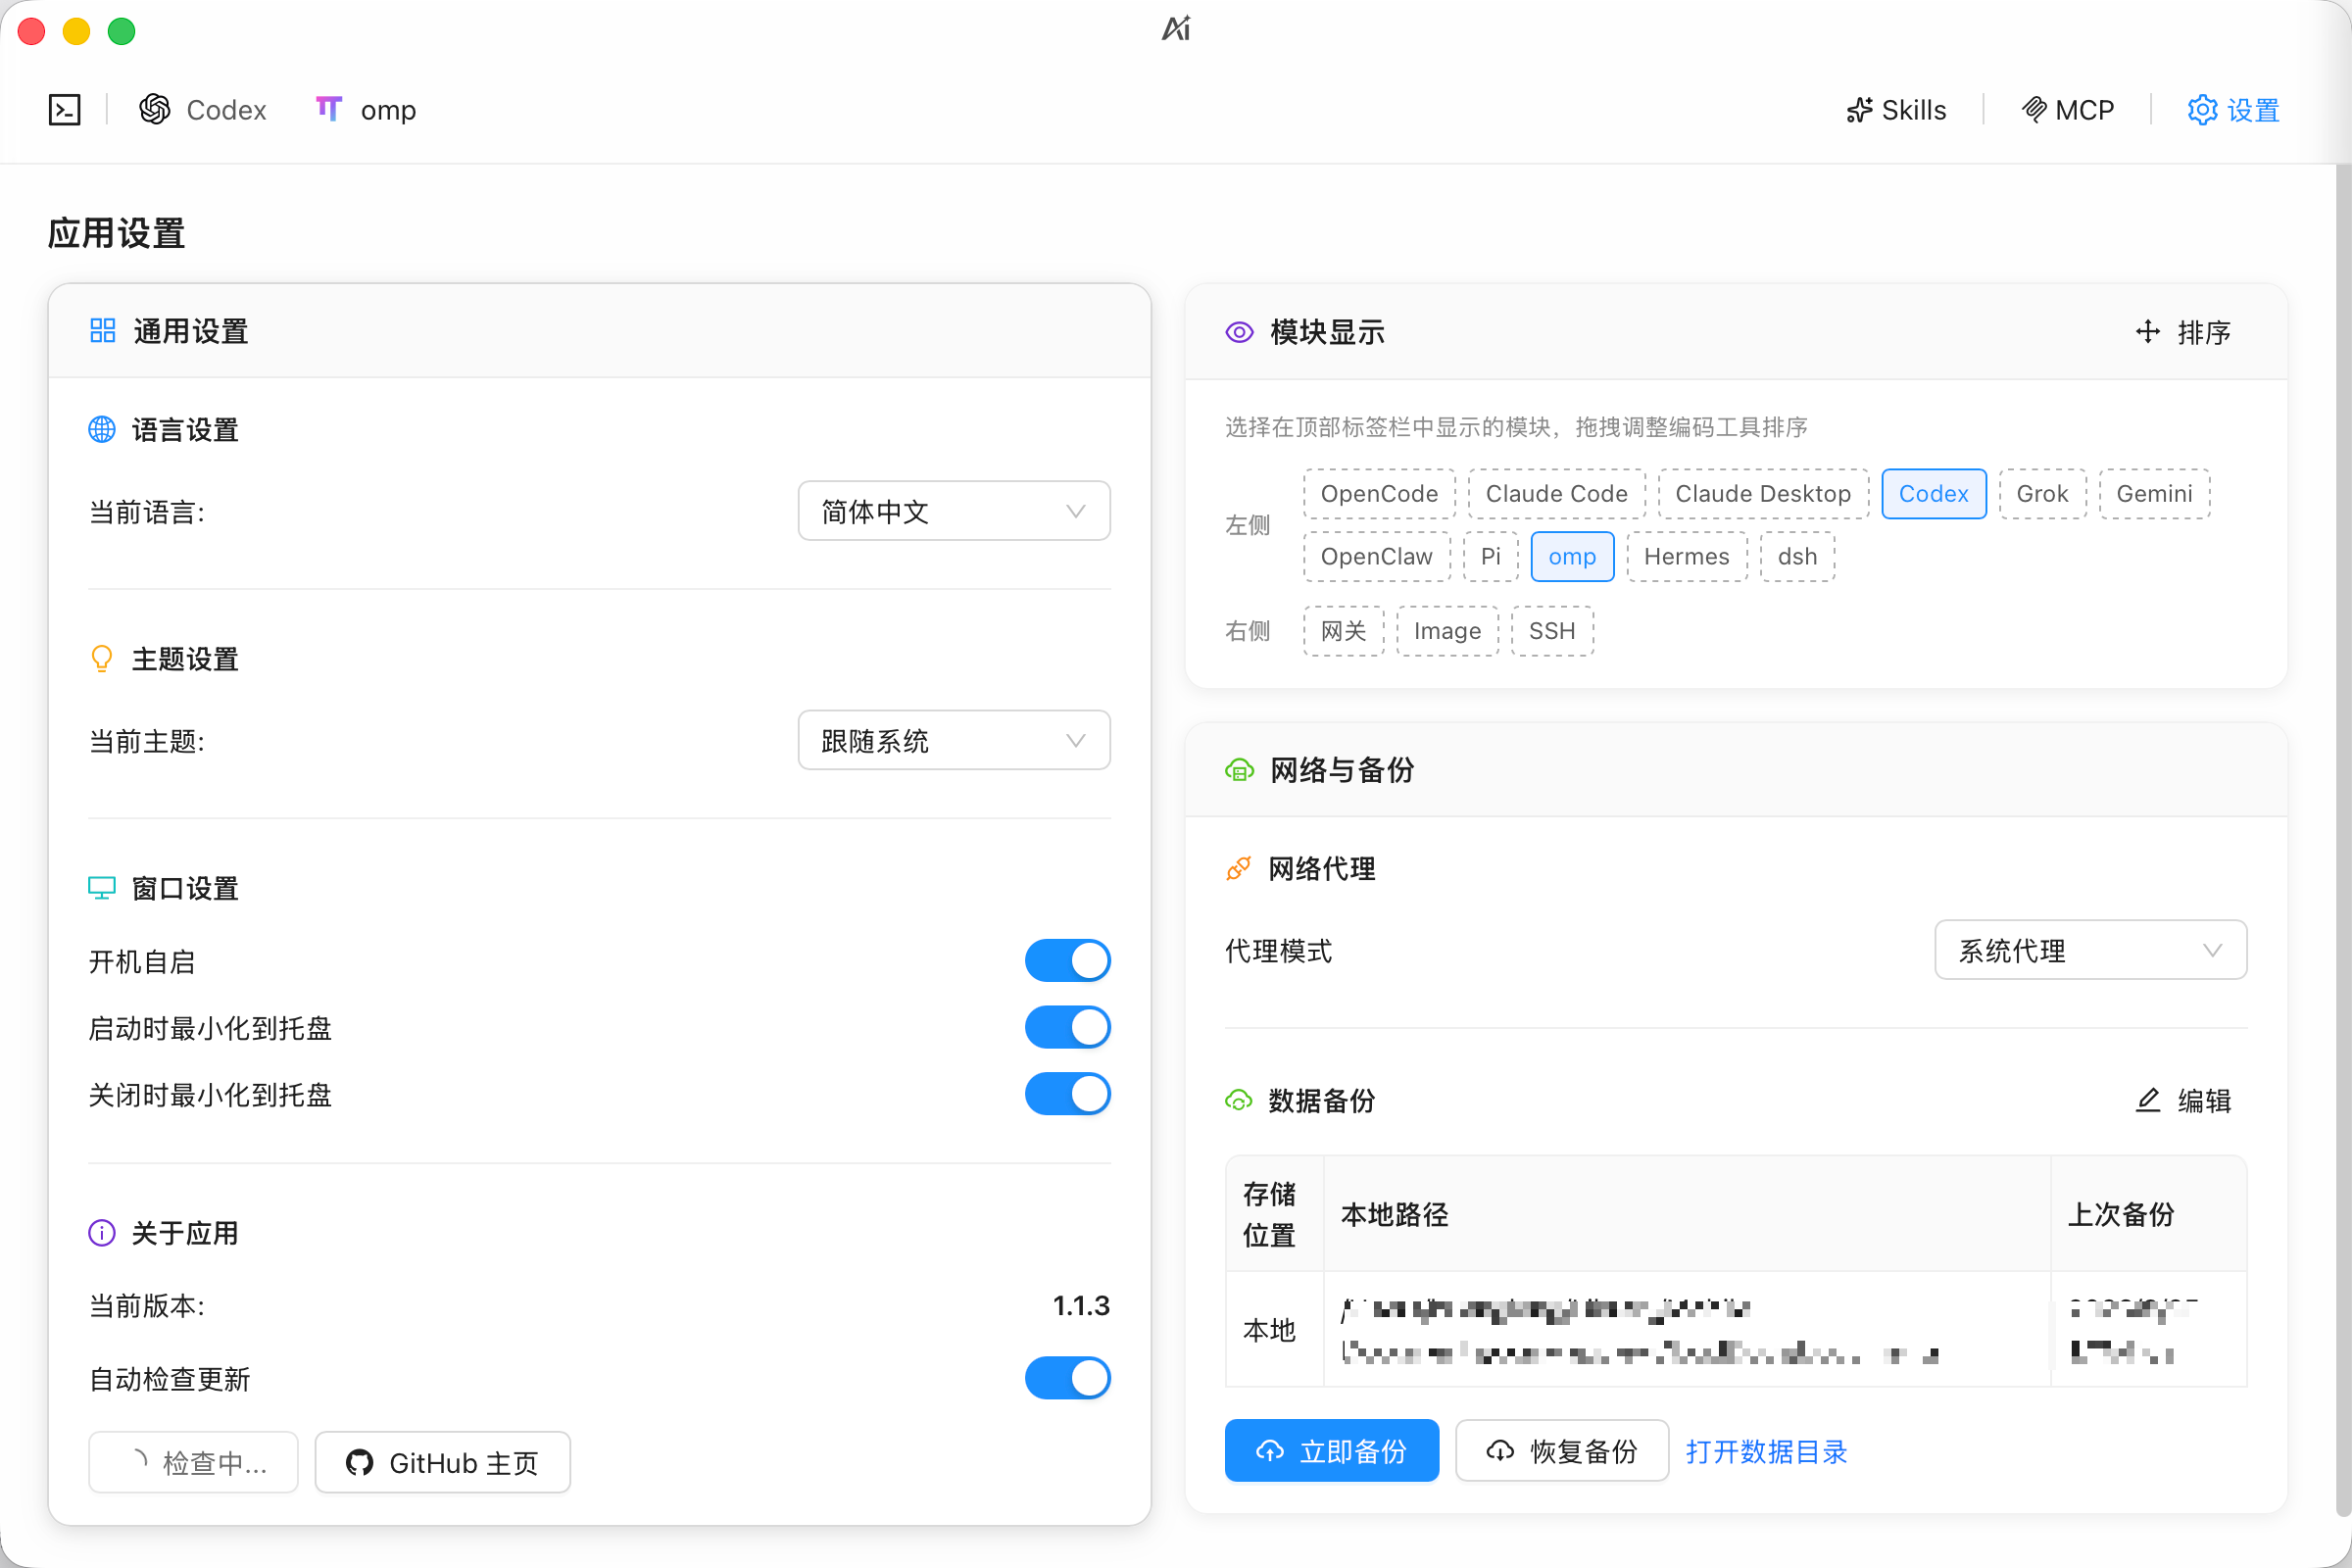This screenshot has width=2352, height=1568.
Task: Toggle launch at startup switch
Action: tap(1067, 961)
